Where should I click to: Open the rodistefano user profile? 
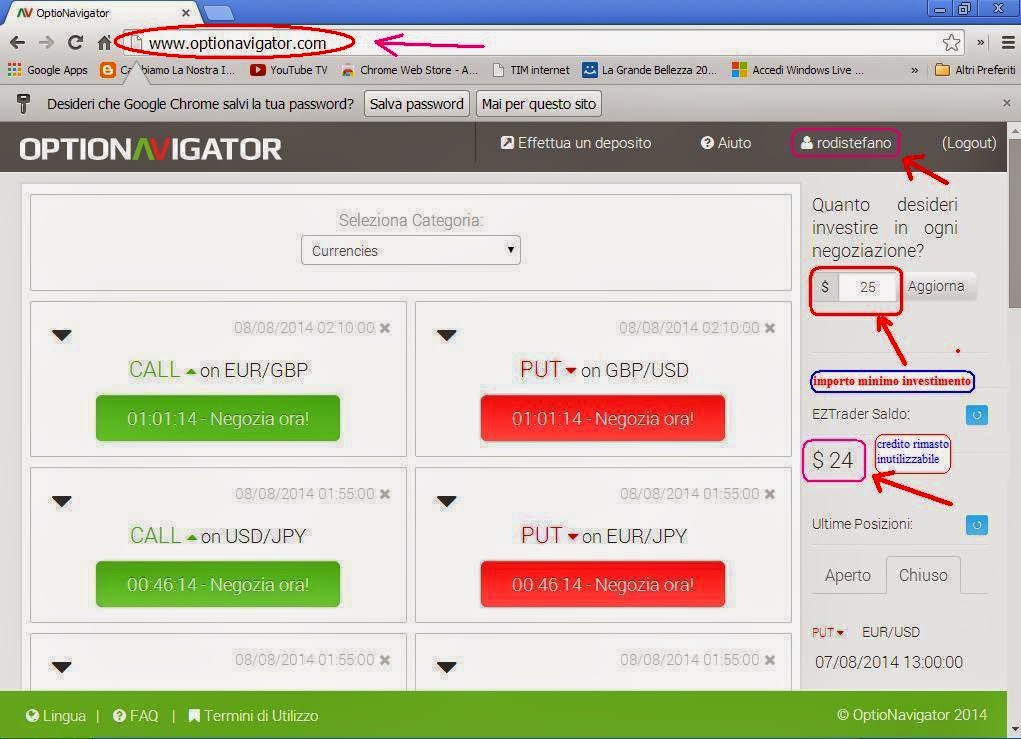pyautogui.click(x=845, y=143)
